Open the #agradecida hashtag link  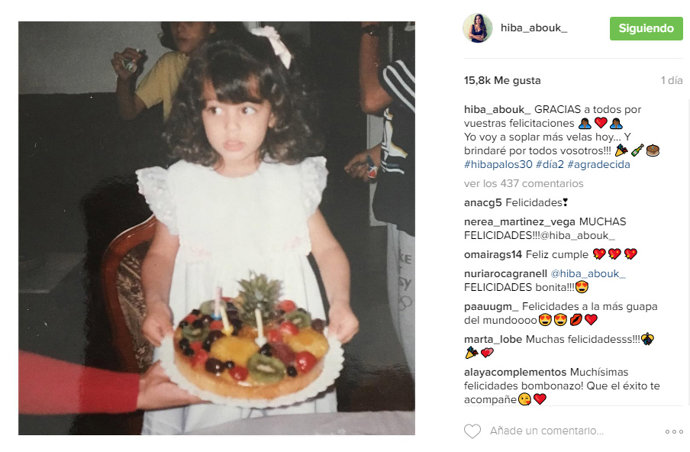(x=598, y=165)
